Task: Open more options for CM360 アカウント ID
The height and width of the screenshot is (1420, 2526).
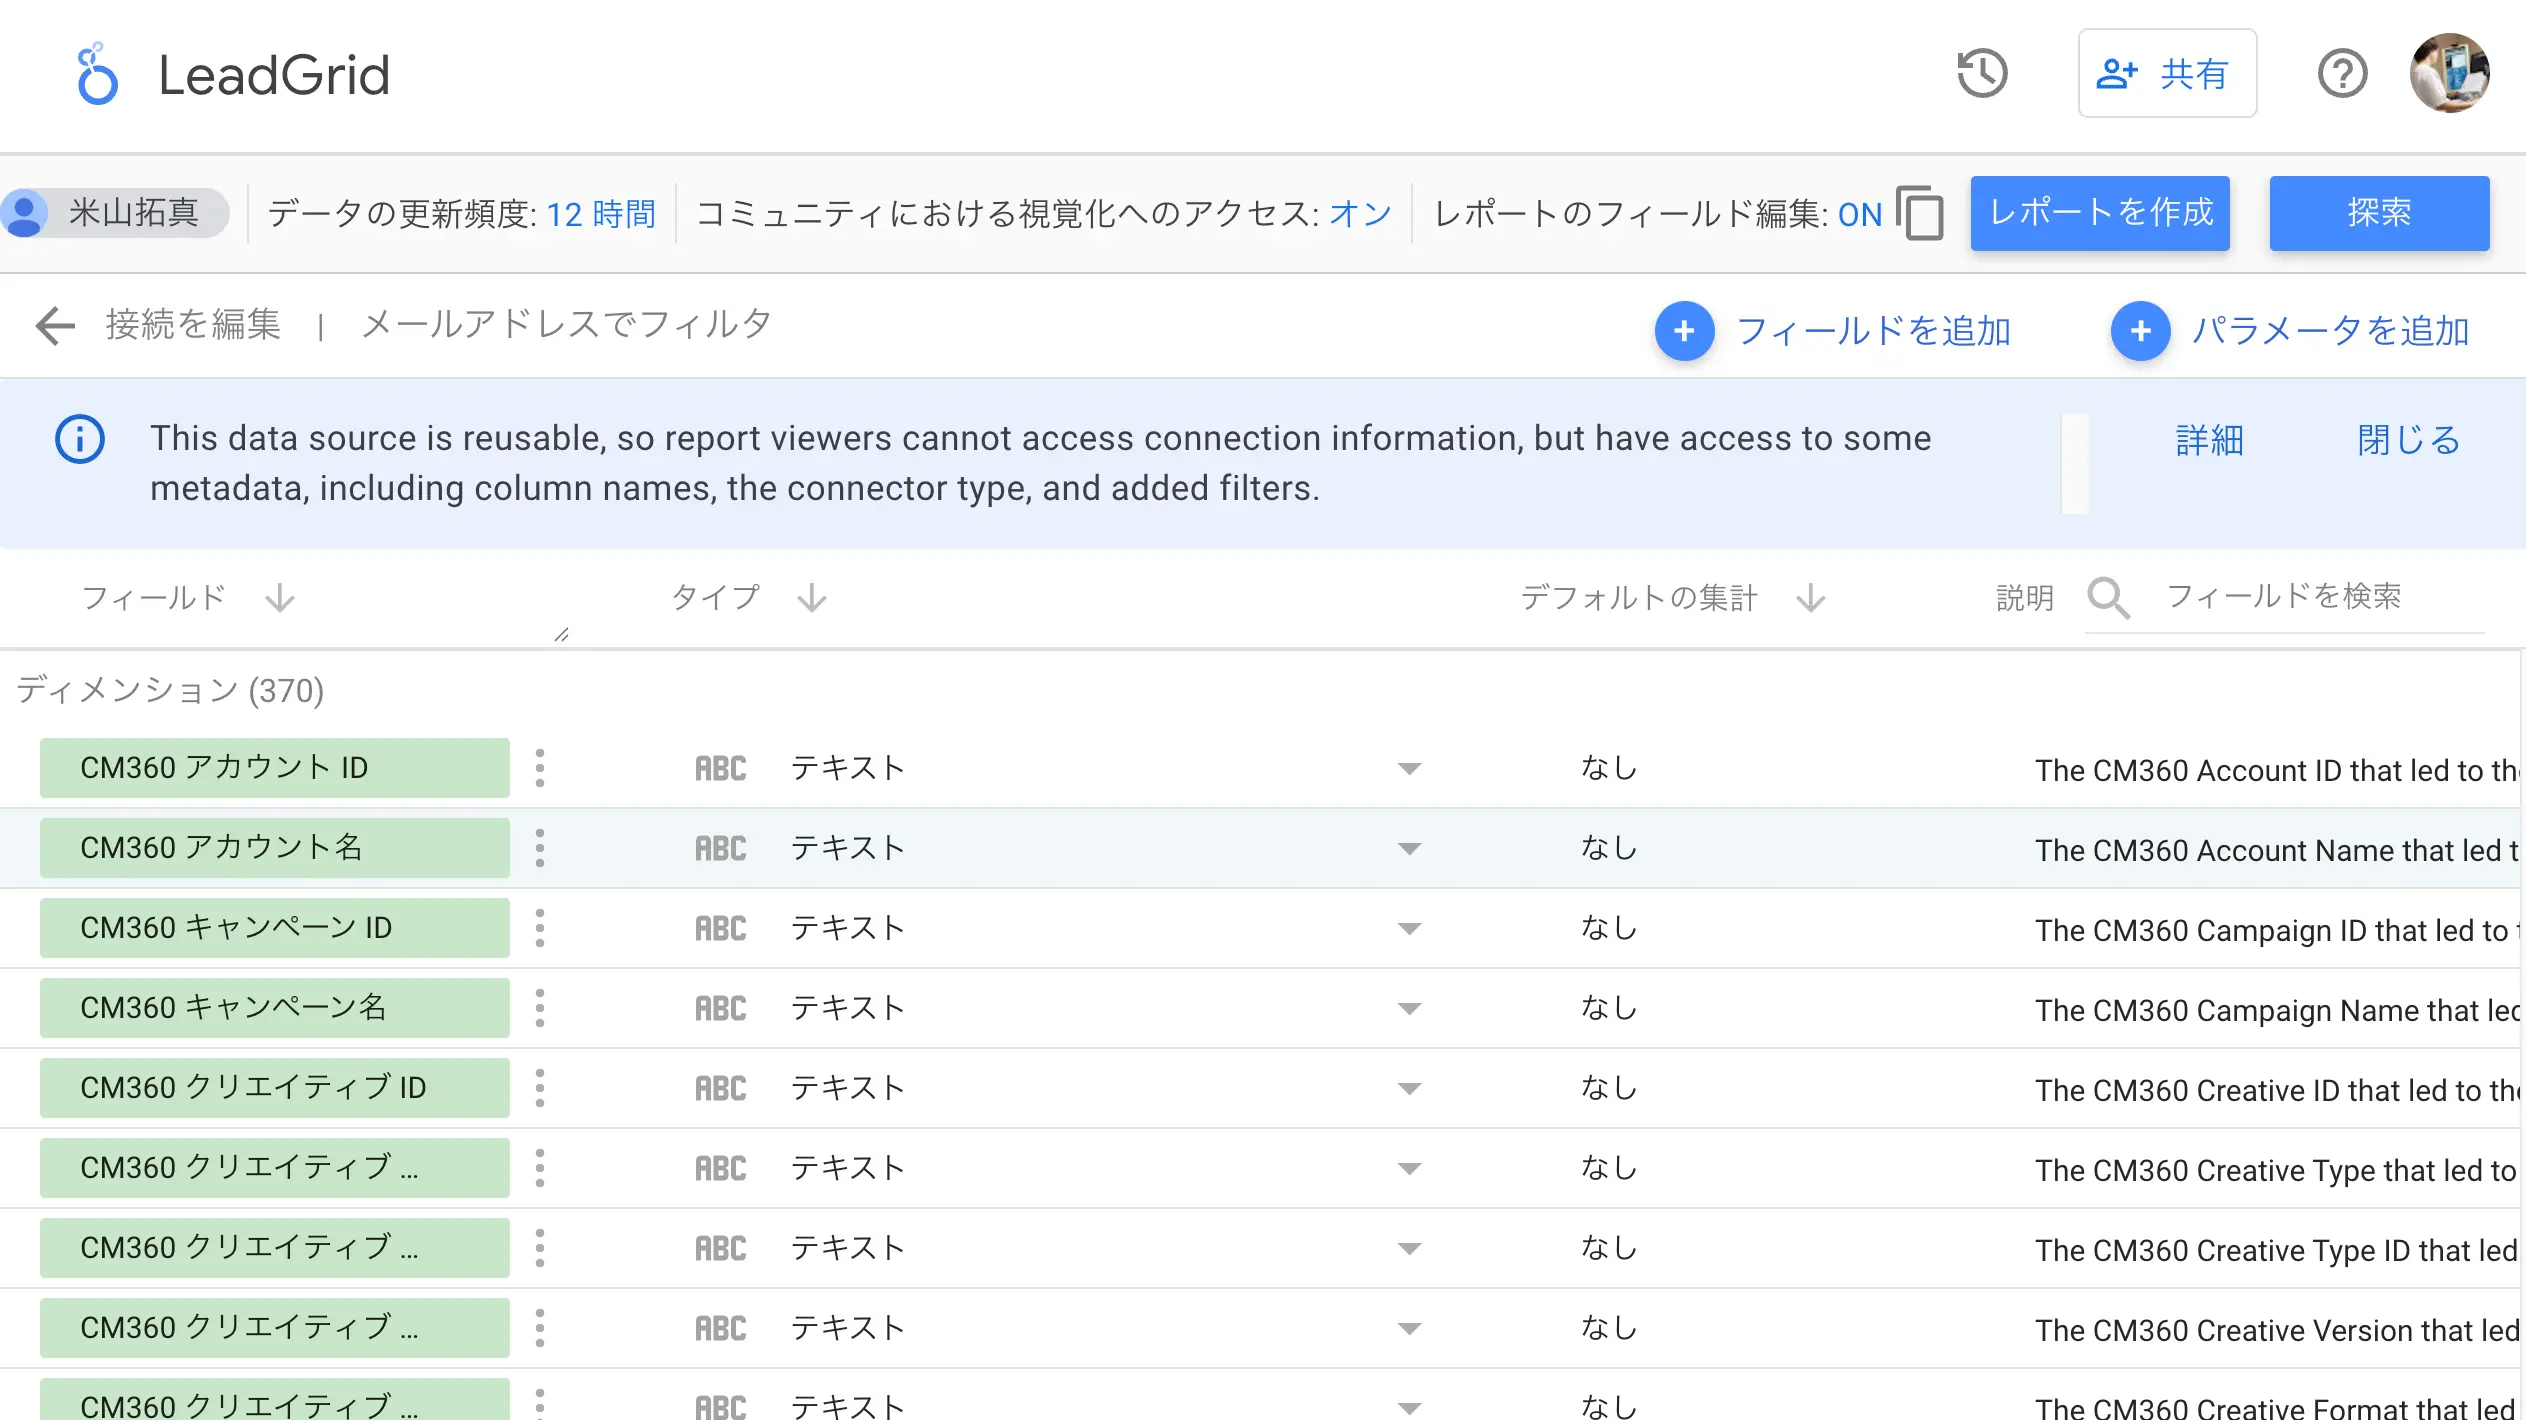Action: (x=540, y=768)
